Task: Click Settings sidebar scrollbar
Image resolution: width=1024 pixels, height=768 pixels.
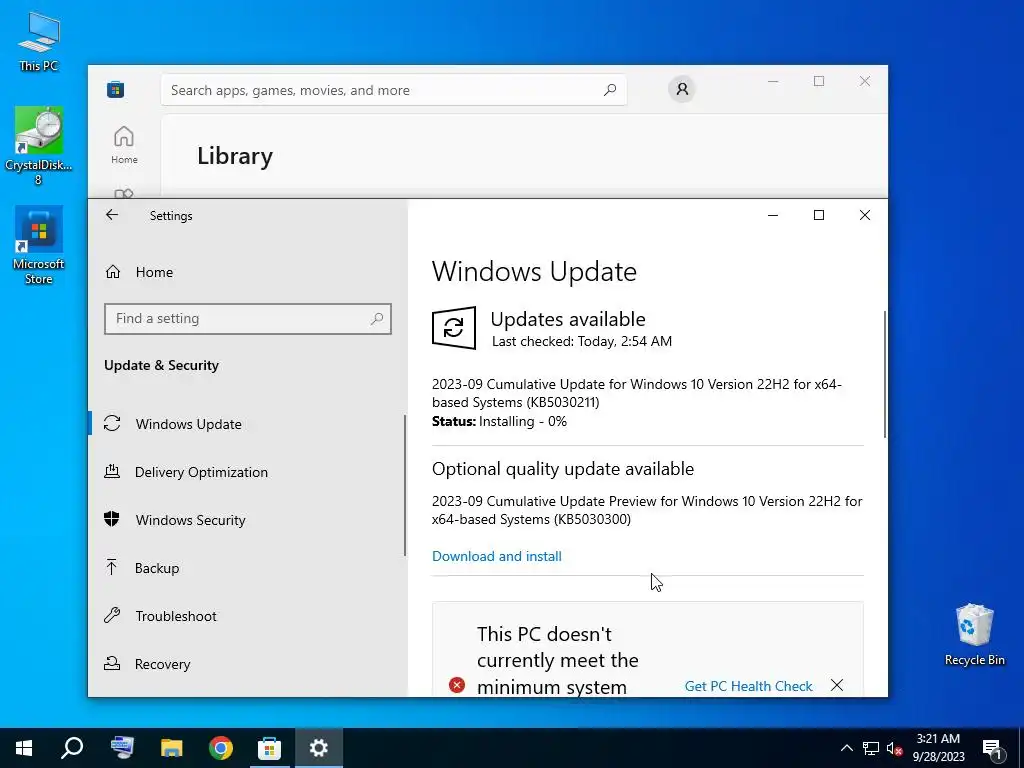Action: pos(405,485)
